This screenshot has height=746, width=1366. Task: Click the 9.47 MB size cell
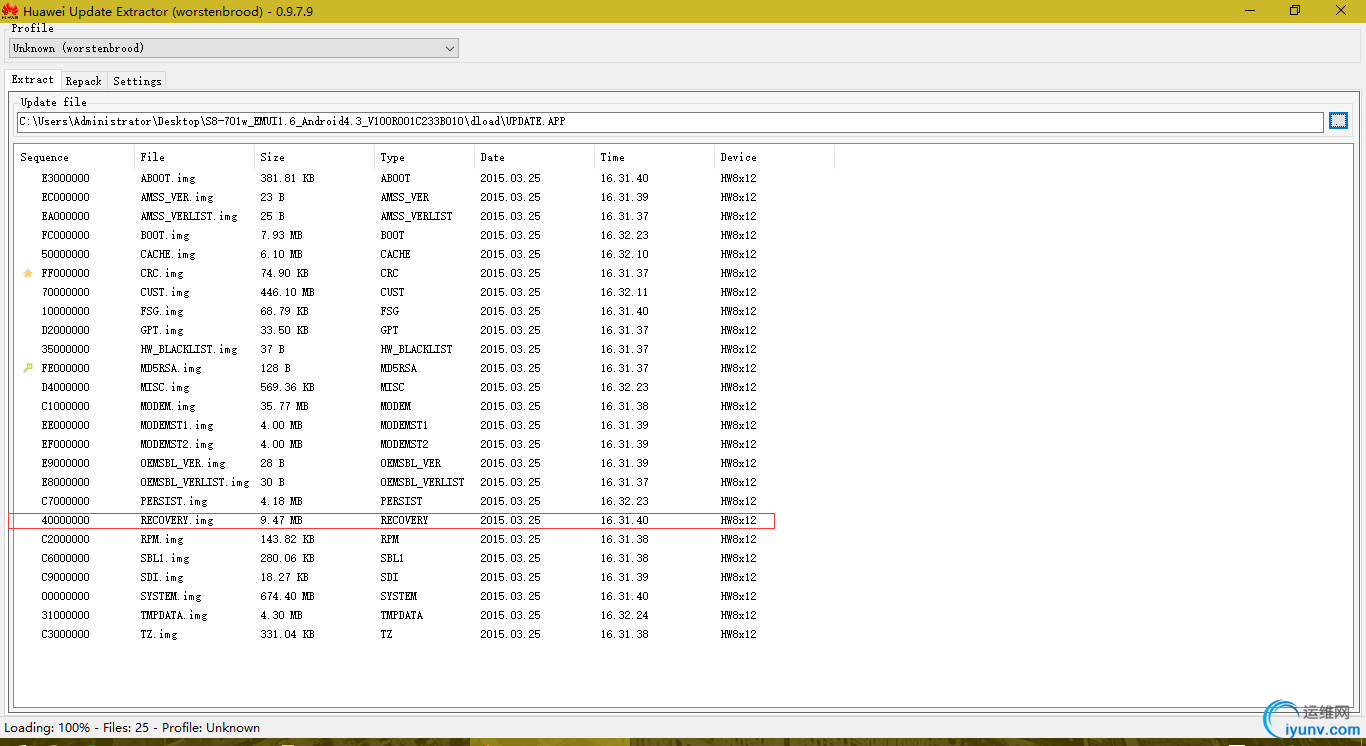281,520
